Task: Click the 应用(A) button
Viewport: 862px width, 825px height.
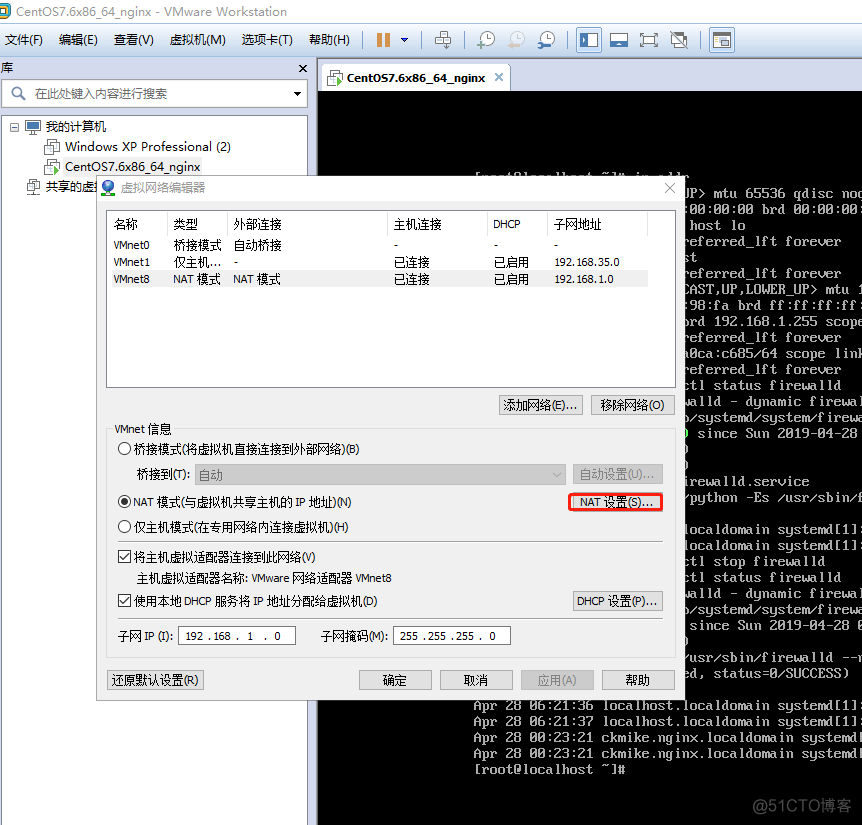Action: click(557, 680)
